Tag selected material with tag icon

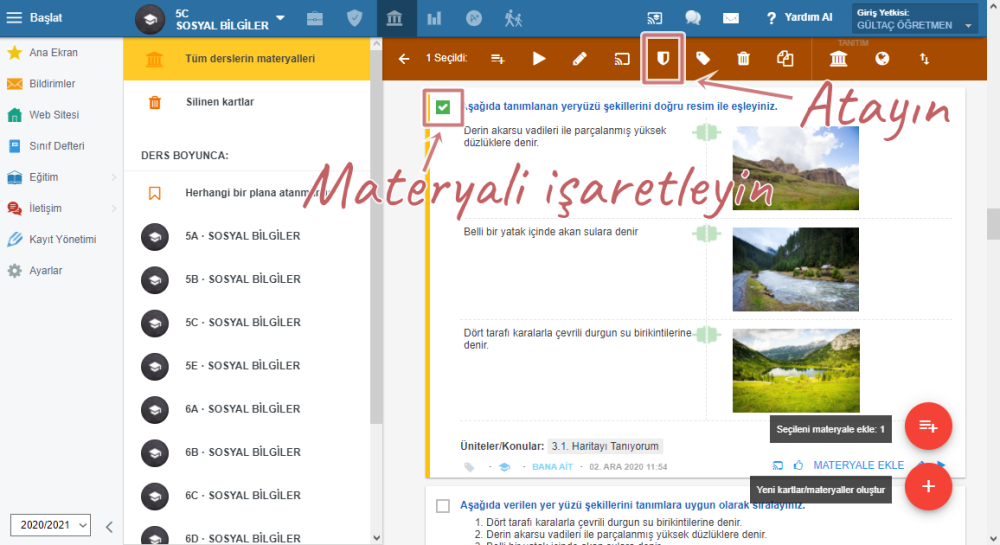[x=703, y=59]
